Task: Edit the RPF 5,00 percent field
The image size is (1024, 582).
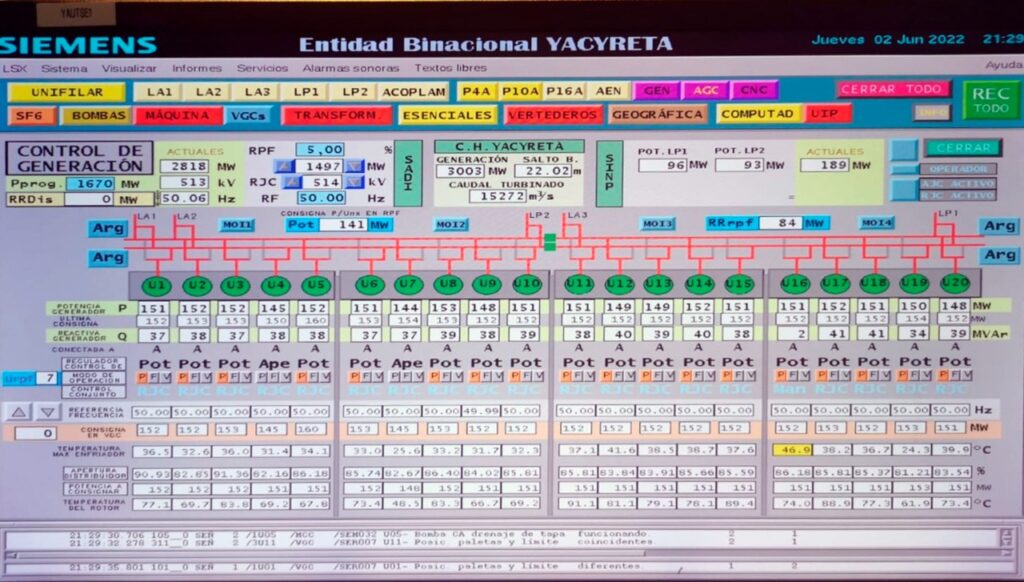Action: coord(320,150)
